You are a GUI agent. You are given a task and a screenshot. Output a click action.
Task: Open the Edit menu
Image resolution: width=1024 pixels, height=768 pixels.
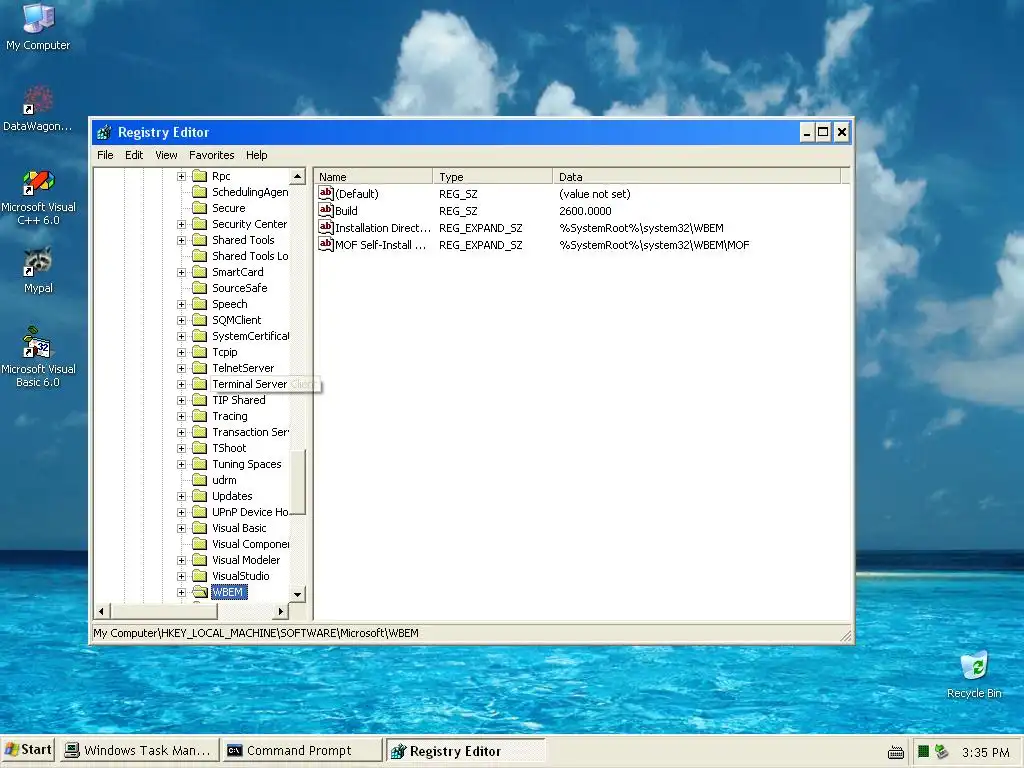pyautogui.click(x=134, y=155)
